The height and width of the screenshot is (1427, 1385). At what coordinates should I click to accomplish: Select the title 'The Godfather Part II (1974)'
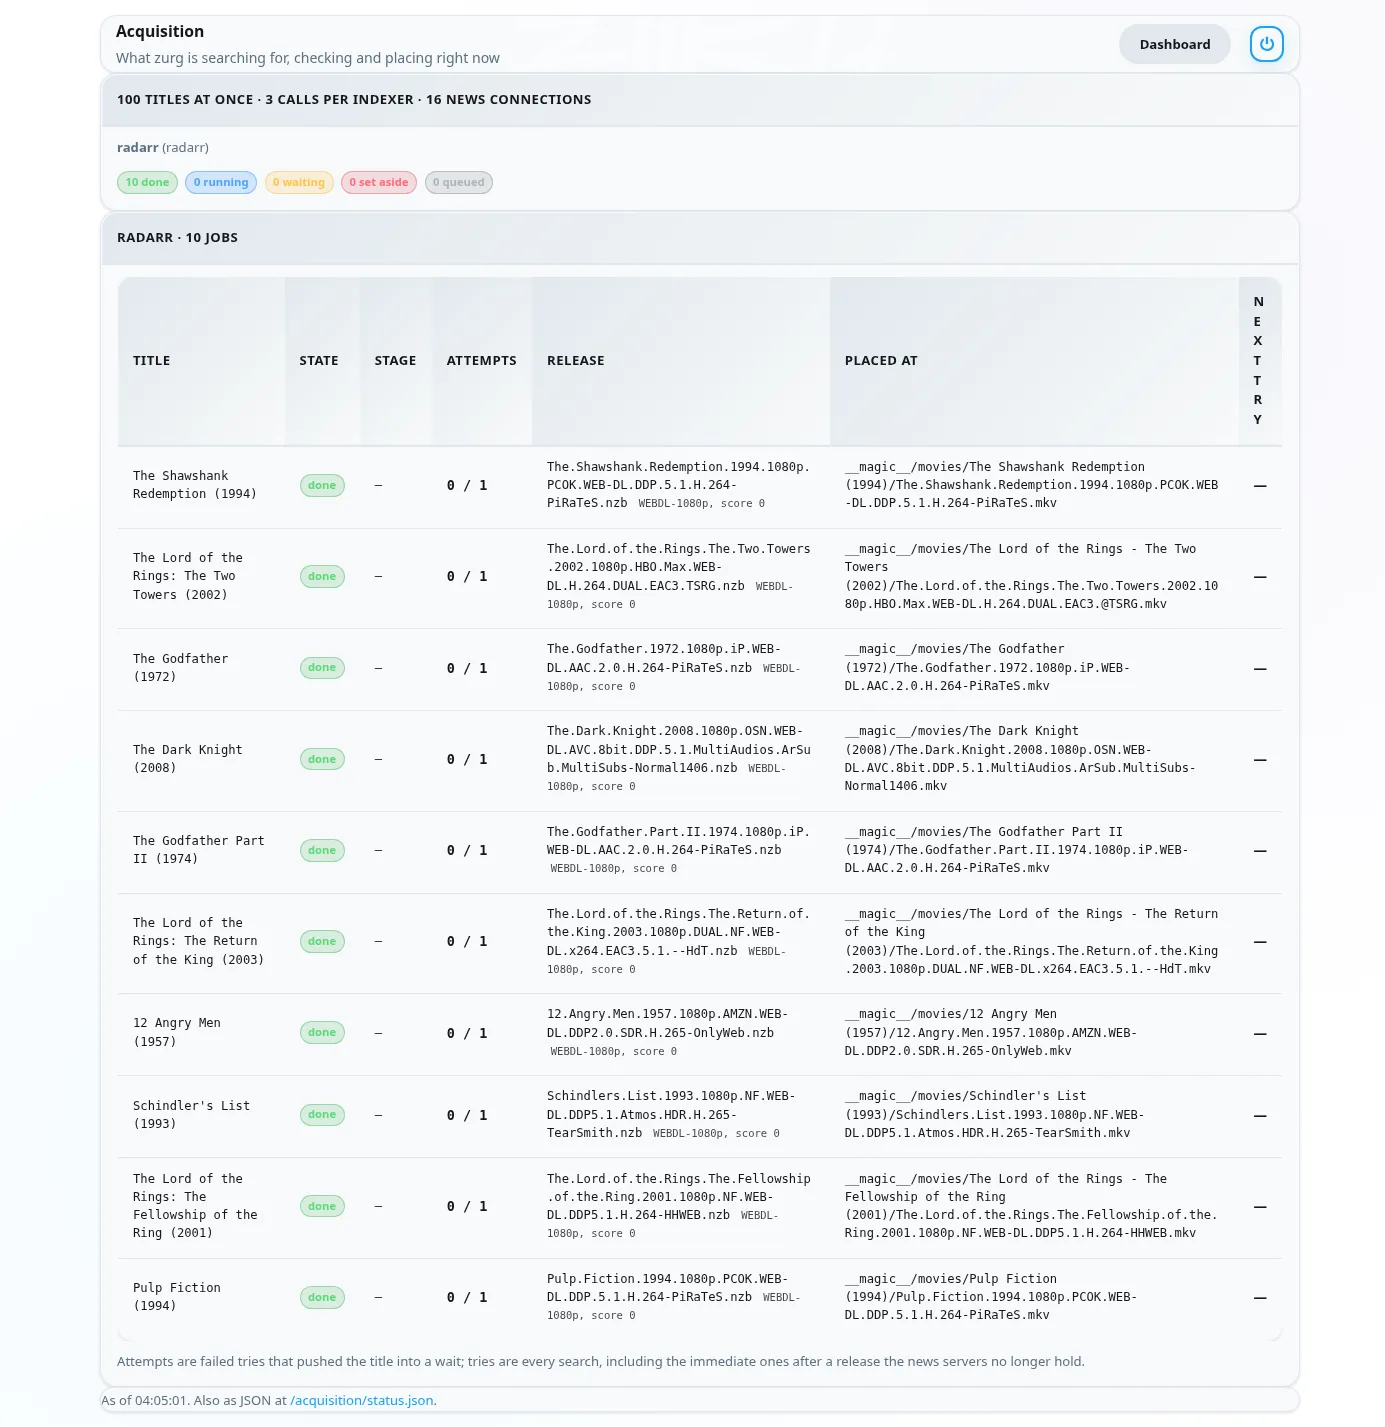[x=199, y=850]
